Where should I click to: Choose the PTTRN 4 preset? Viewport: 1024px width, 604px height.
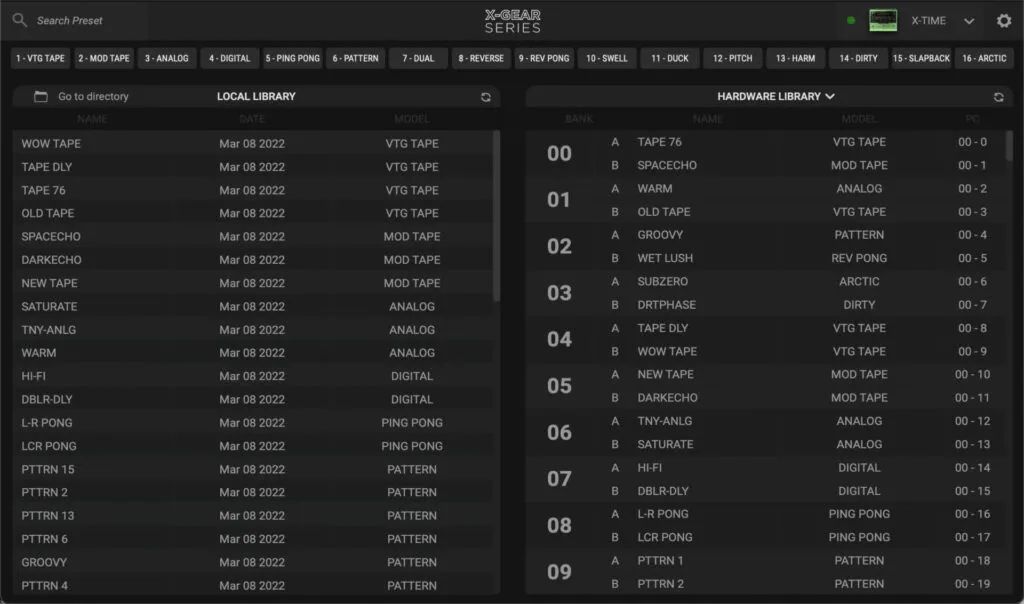[253, 586]
